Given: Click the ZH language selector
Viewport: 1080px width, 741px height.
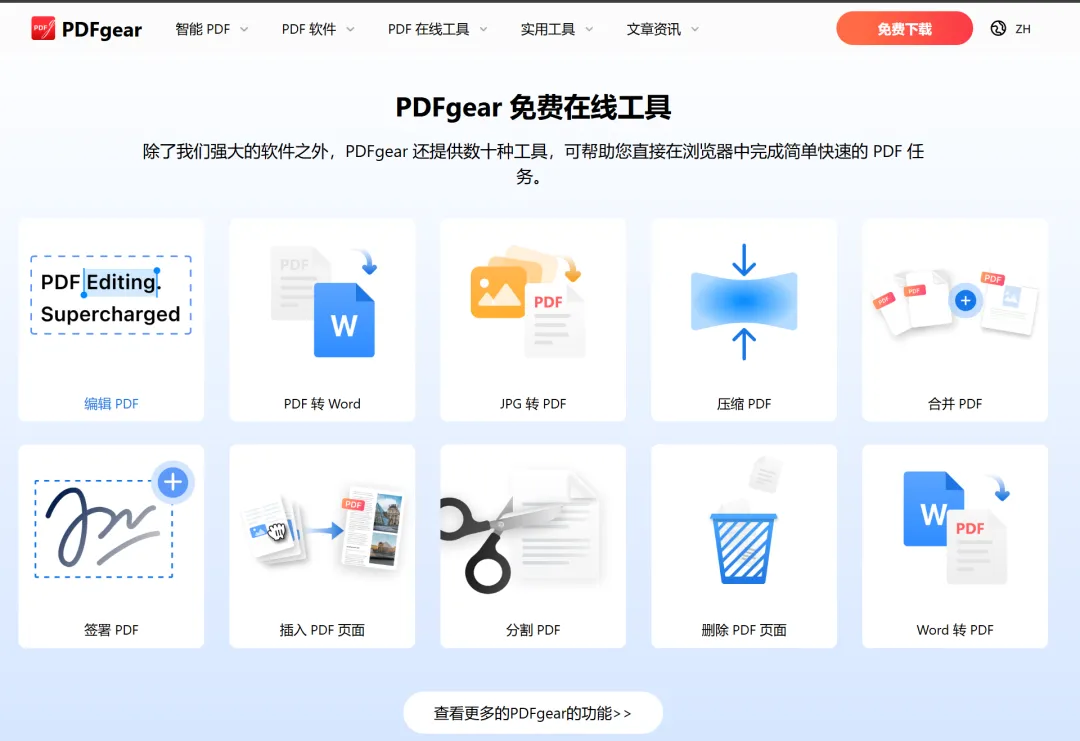Looking at the screenshot, I should click(1023, 29).
